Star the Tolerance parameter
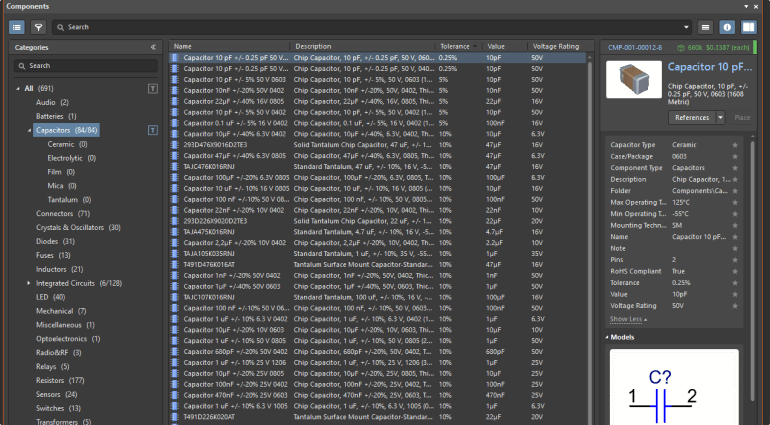 pos(736,282)
